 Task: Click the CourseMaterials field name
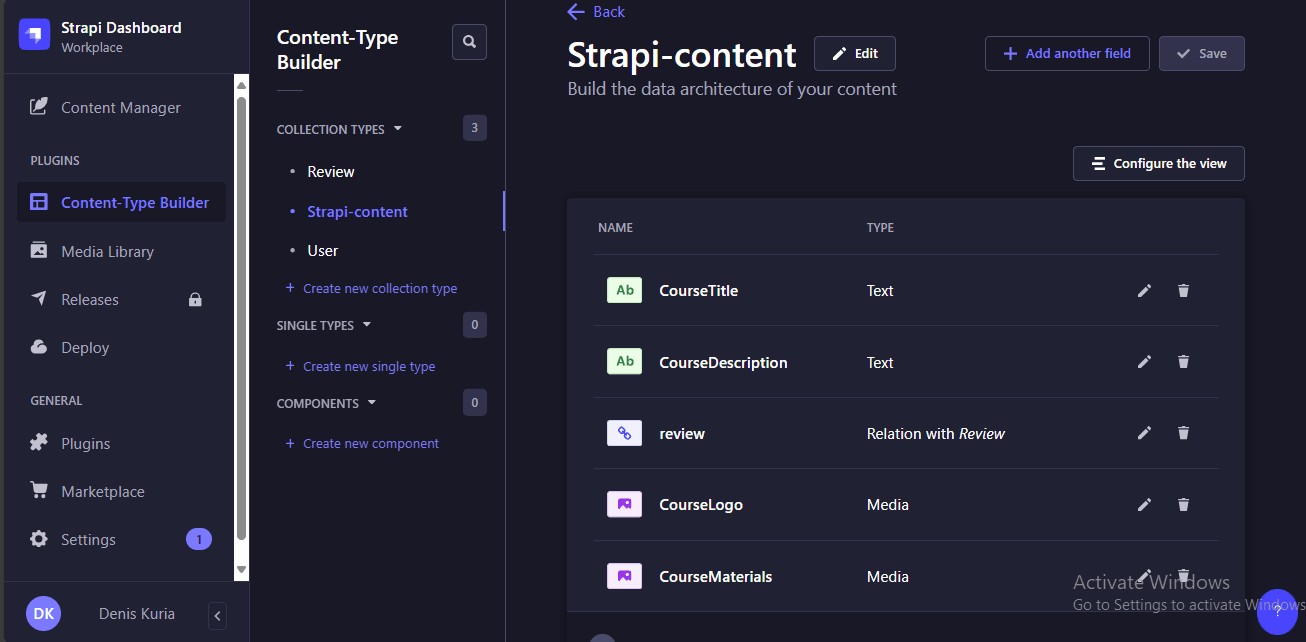[716, 577]
